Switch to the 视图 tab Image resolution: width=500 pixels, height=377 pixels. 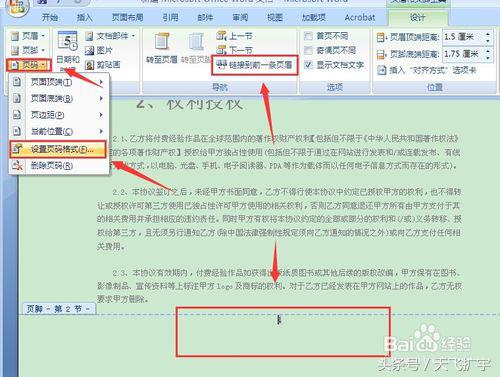click(275, 17)
